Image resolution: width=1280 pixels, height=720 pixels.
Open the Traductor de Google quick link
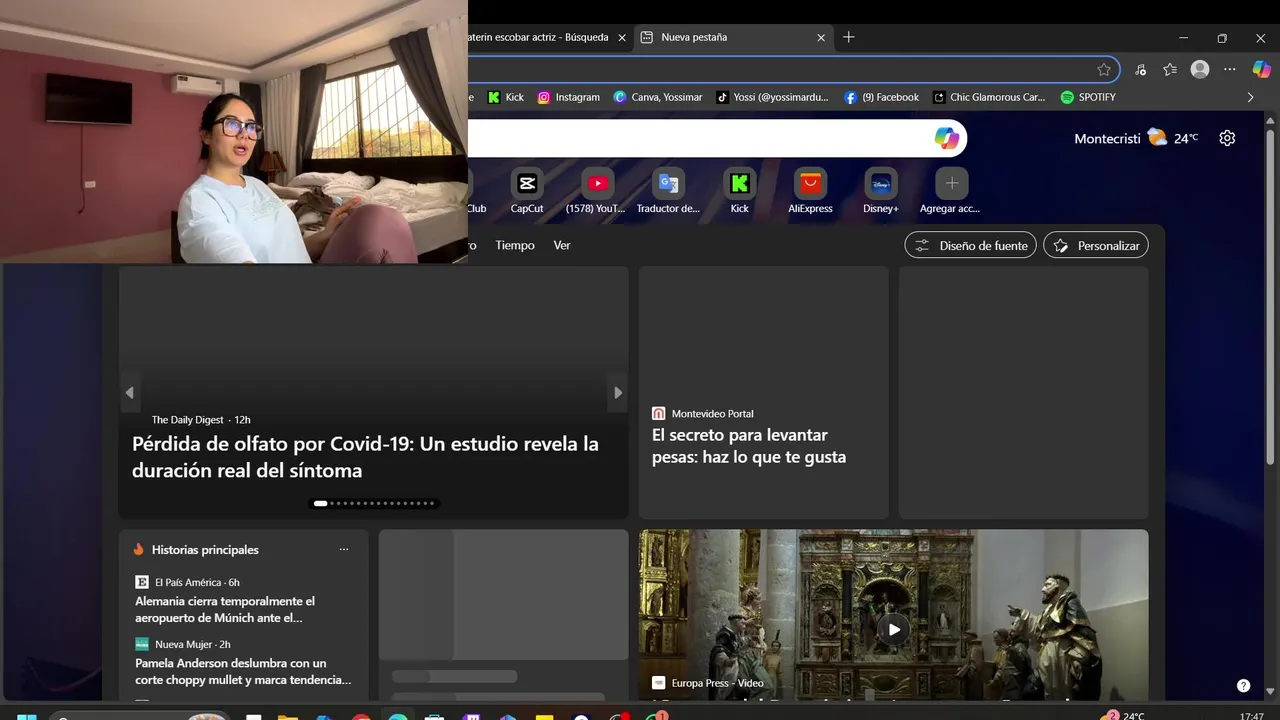[x=668, y=191]
